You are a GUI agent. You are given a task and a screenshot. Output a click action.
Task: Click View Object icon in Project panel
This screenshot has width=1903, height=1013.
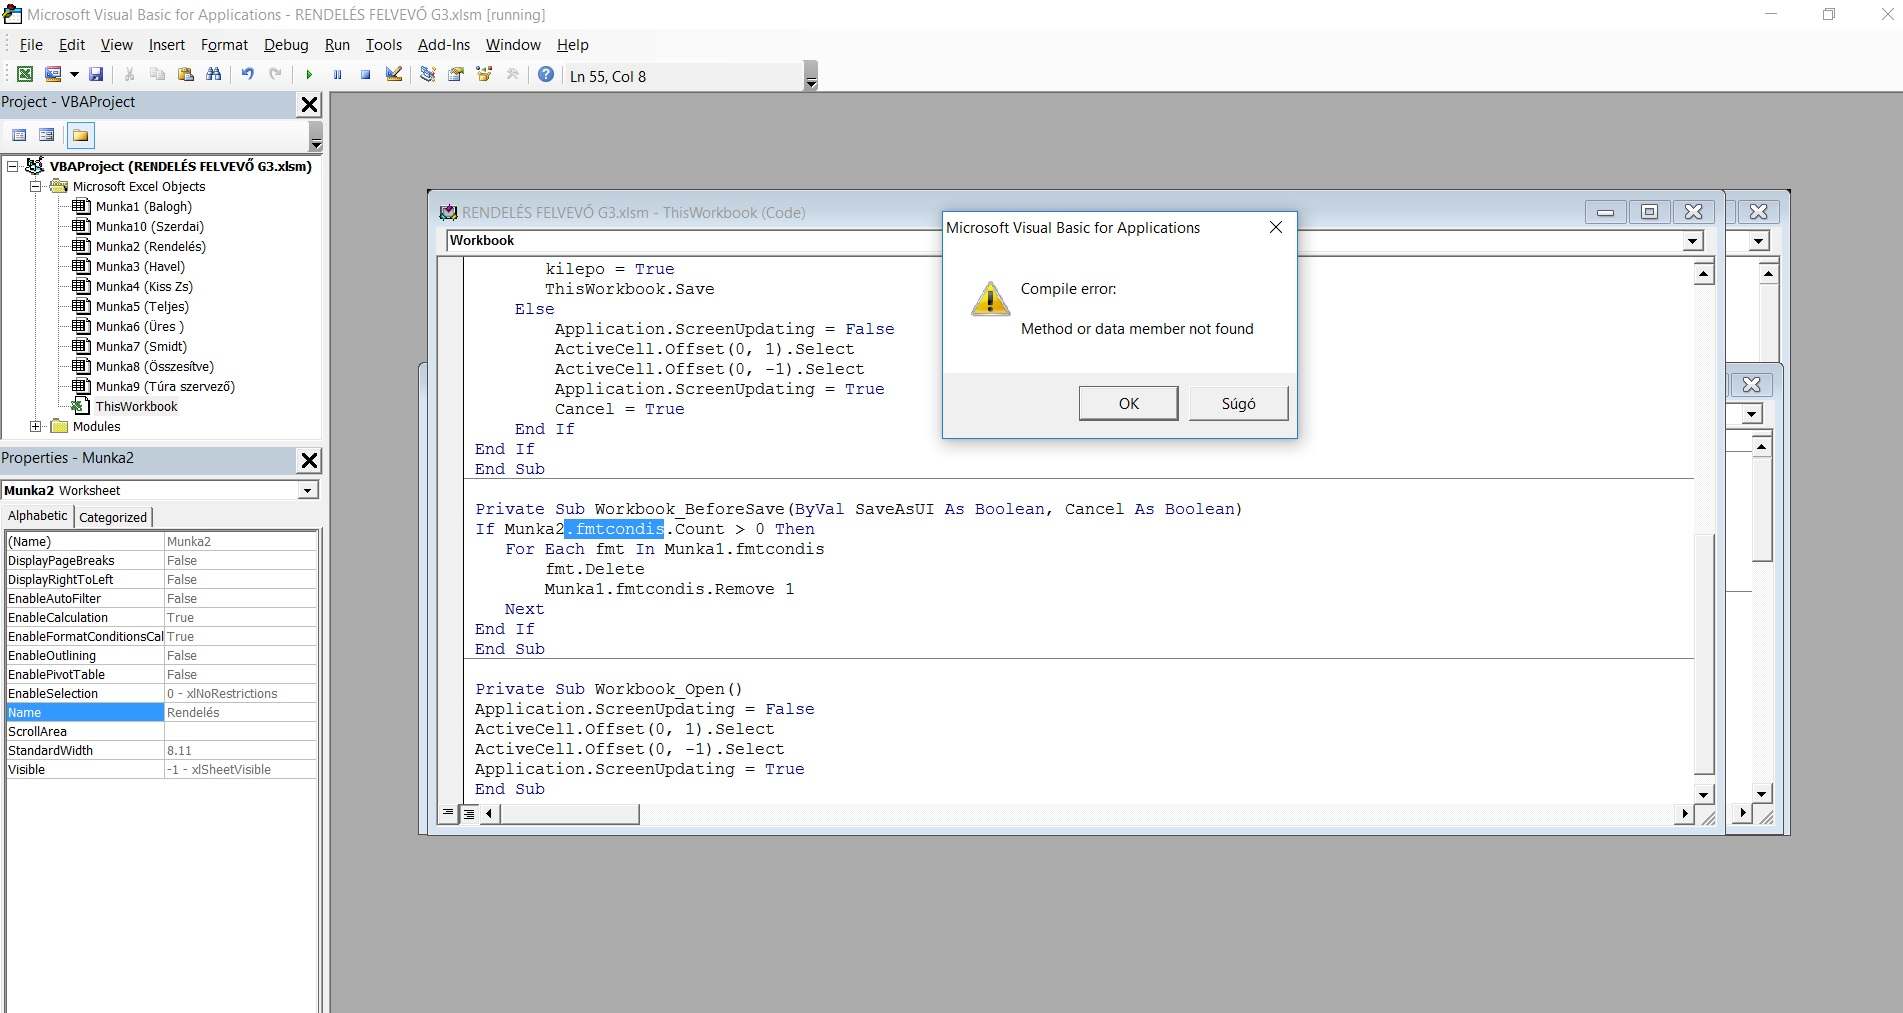pyautogui.click(x=47, y=135)
